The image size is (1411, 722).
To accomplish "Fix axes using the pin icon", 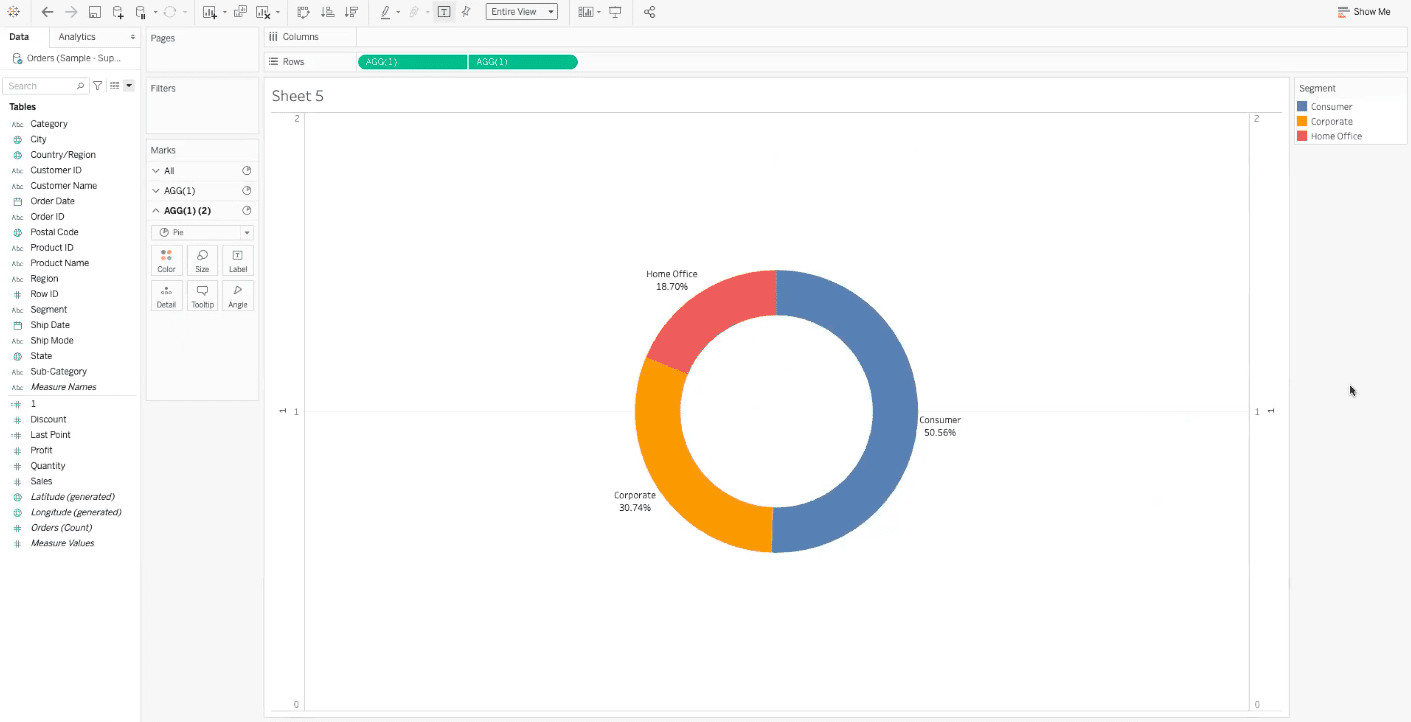I will [466, 12].
